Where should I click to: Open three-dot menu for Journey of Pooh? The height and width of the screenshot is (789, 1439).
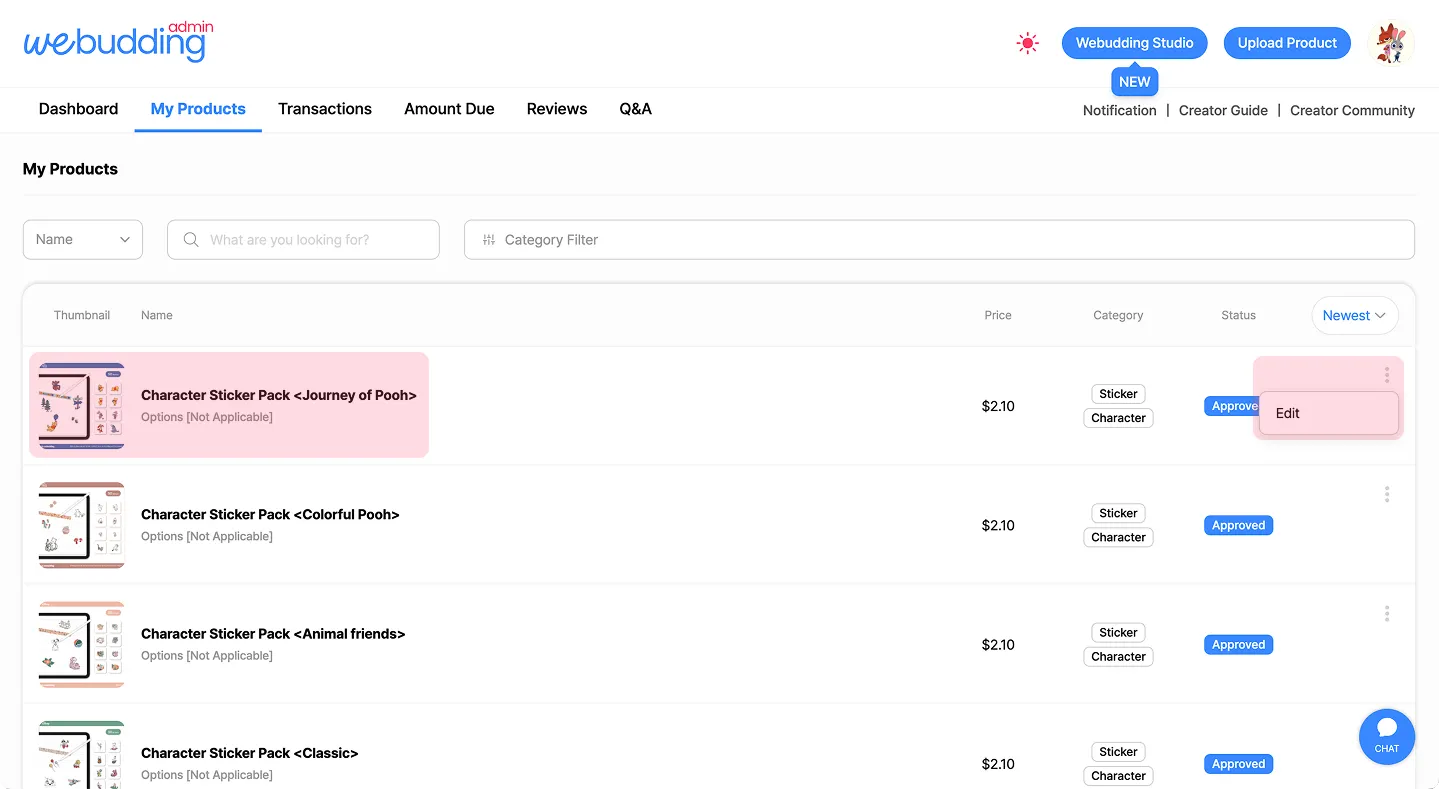[x=1387, y=375]
